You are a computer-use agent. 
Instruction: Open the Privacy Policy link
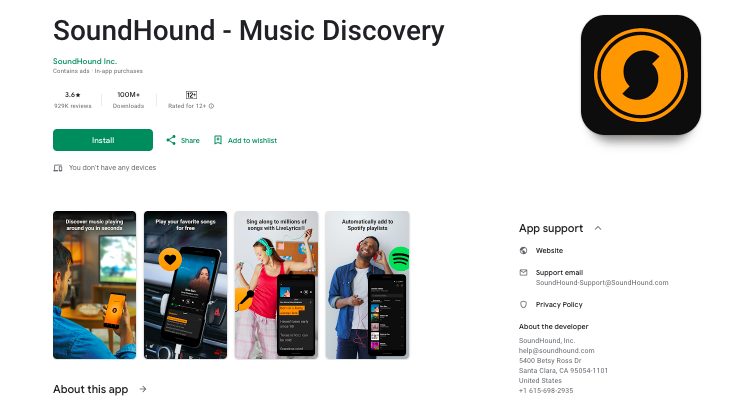pyautogui.click(x=559, y=304)
